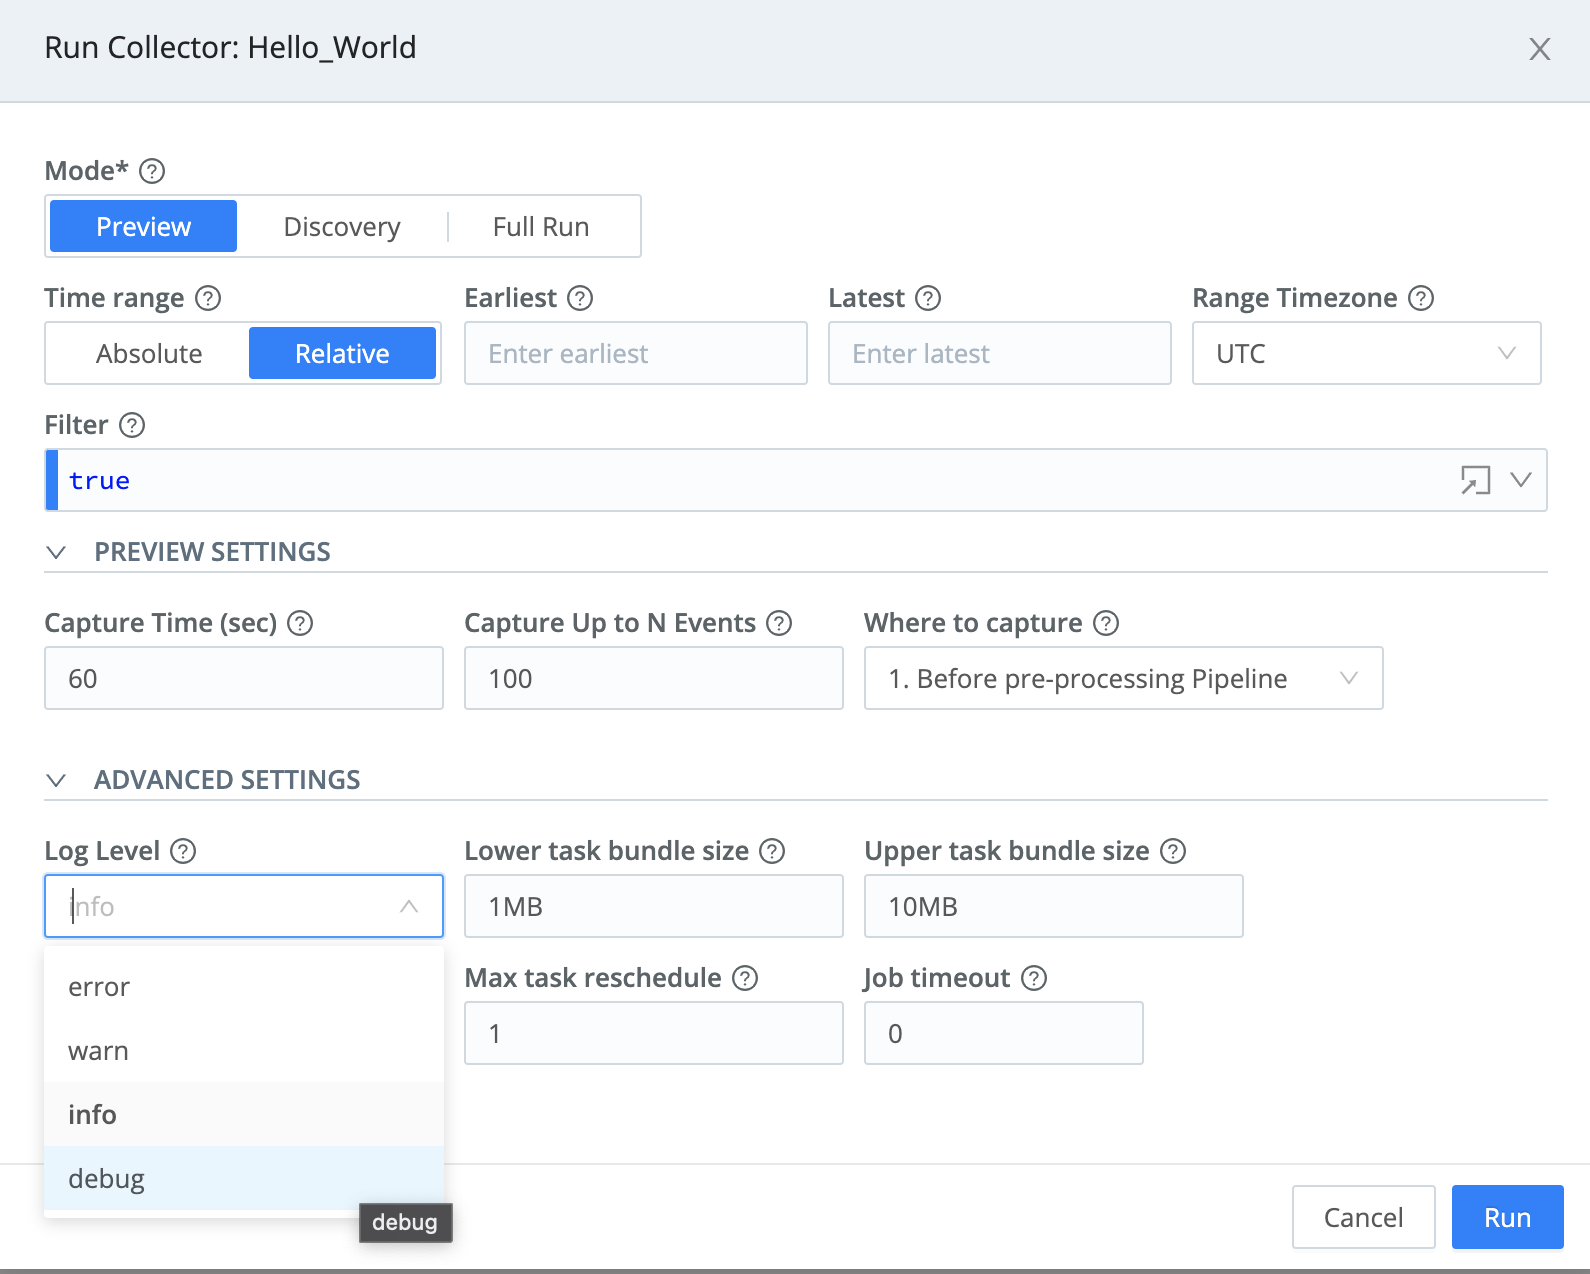Screen dimensions: 1590x1274
Task: Choose error from the Log Level list
Action: (x=99, y=987)
